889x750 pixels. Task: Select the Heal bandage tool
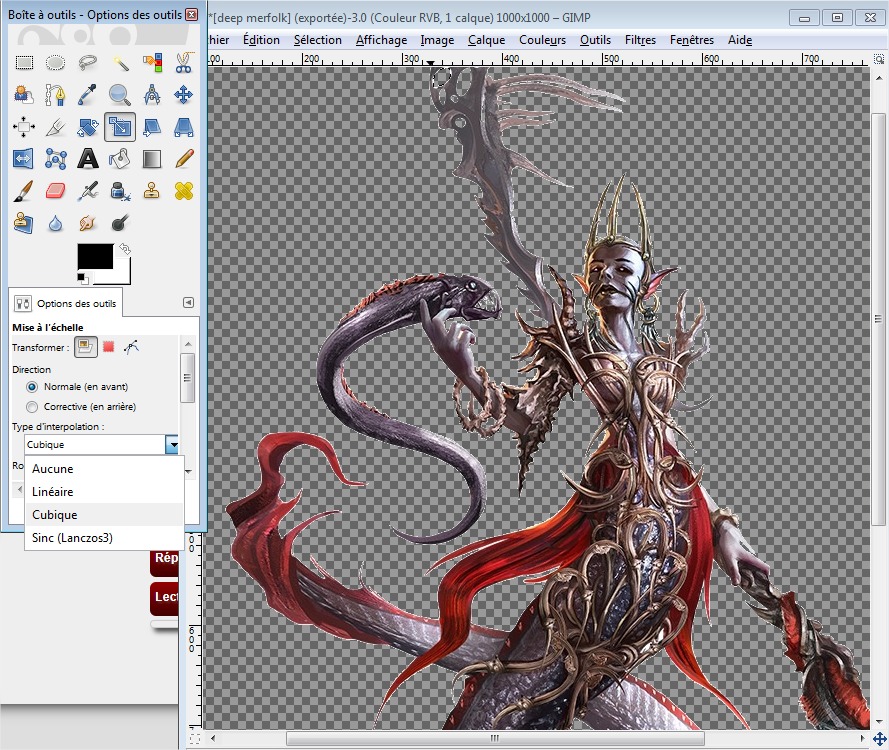(x=183, y=190)
